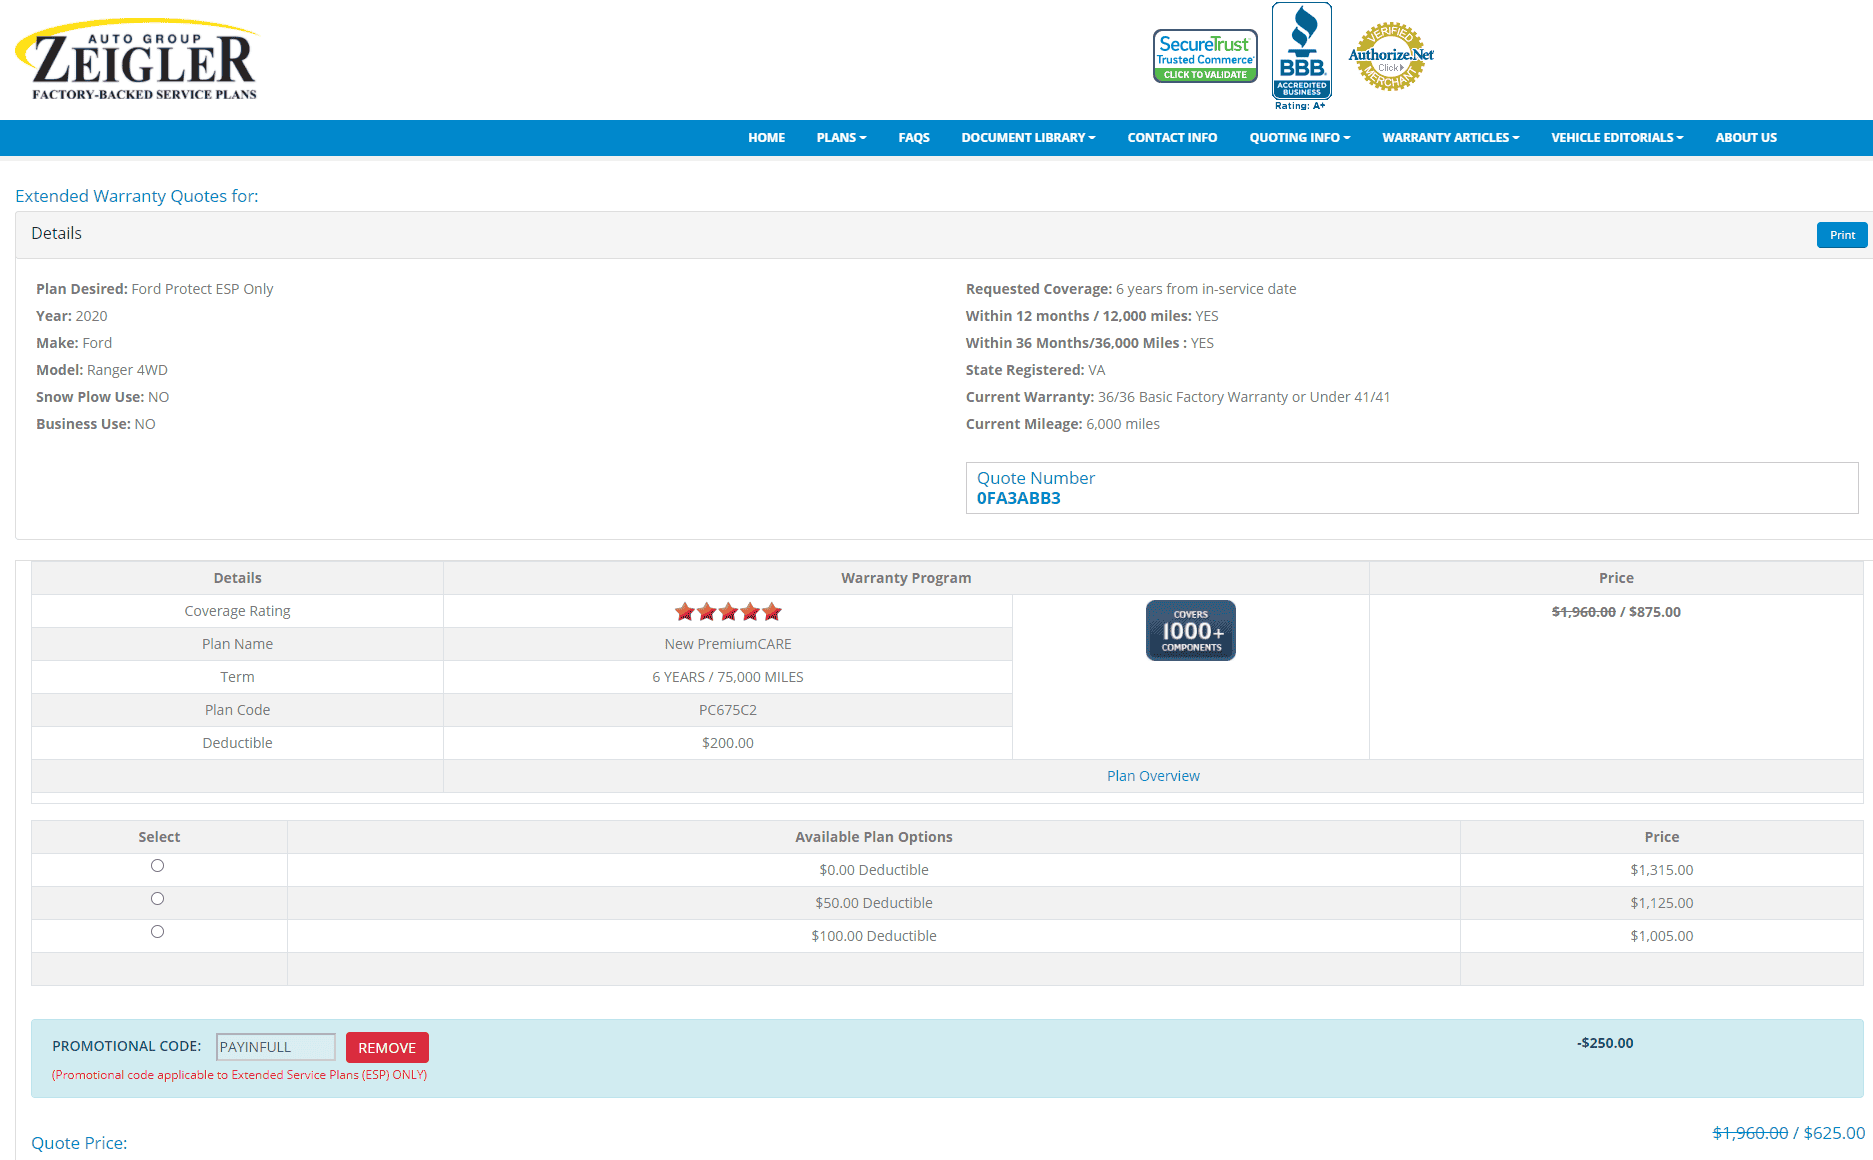
Task: Click the promotional code input field
Action: click(276, 1047)
